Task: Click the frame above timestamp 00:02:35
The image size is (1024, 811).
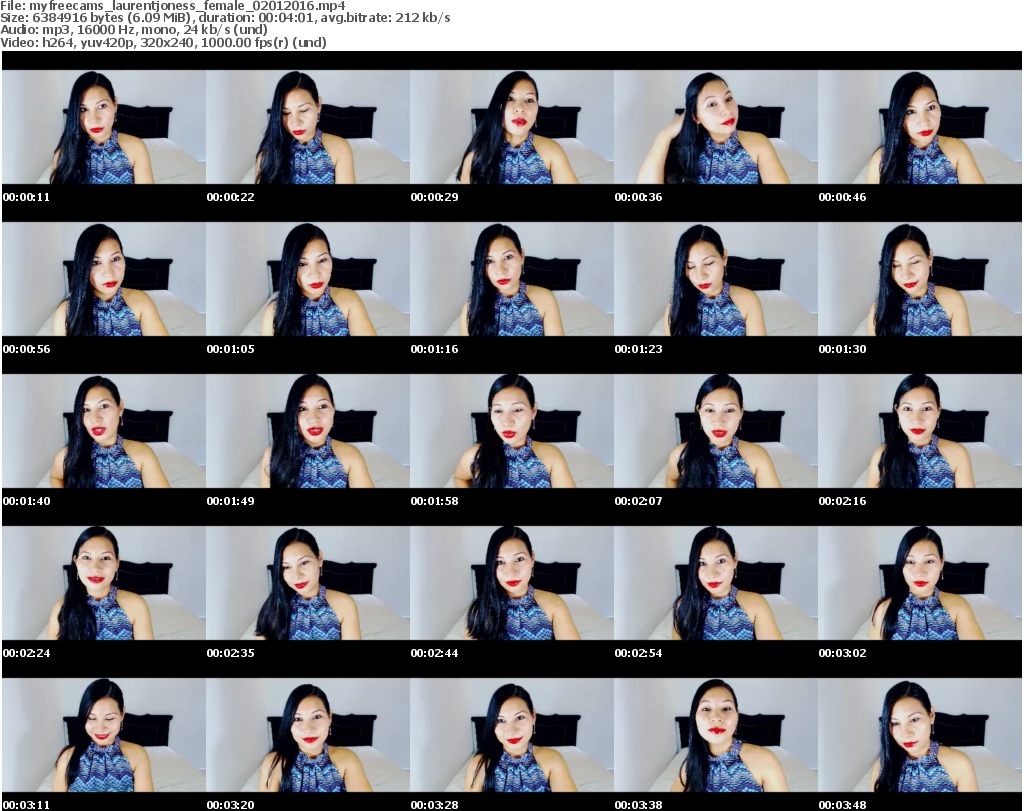Action: point(308,583)
